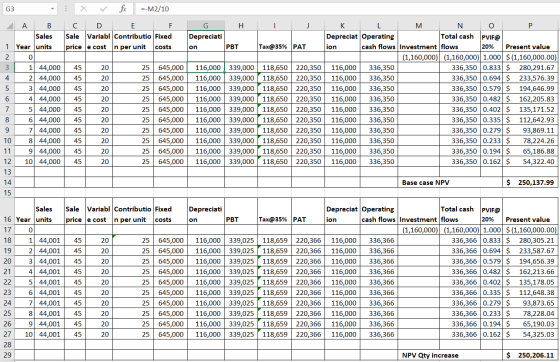Click PVIF value 0.833 in row 3
Image resolution: width=560 pixels, height=362 pixels.
click(491, 67)
